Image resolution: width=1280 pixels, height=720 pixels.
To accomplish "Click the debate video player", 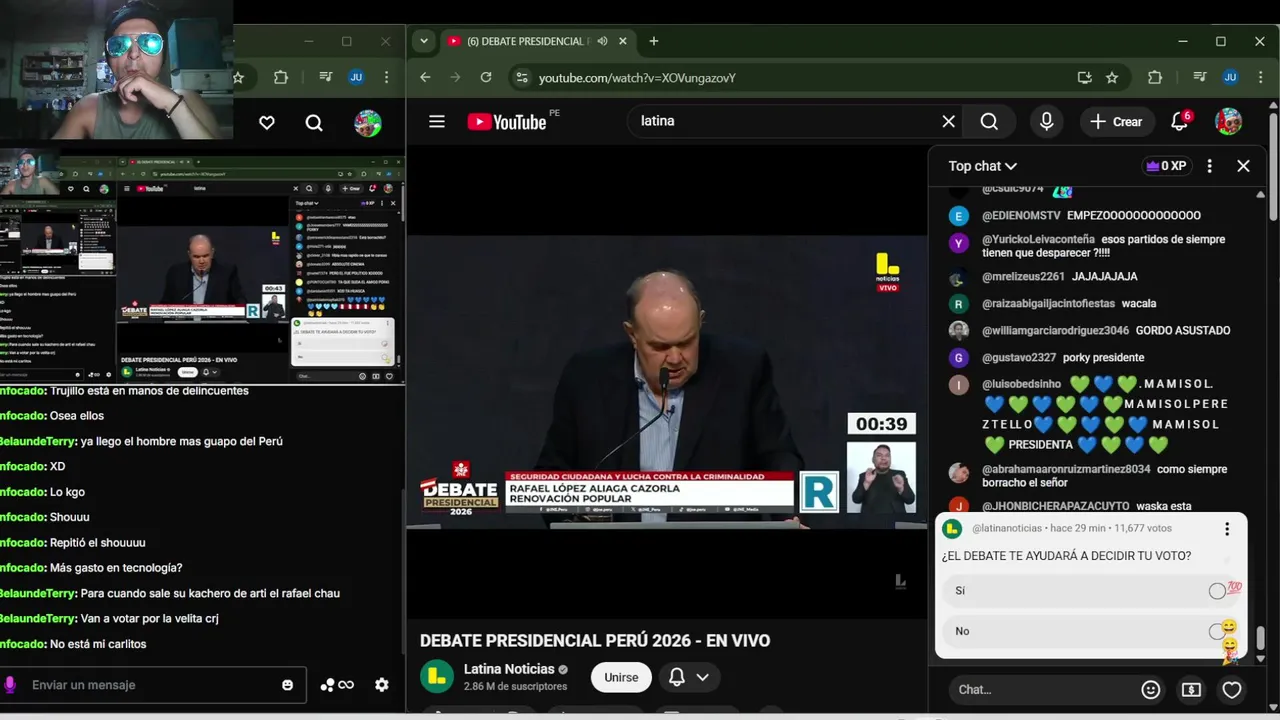I will pos(667,381).
